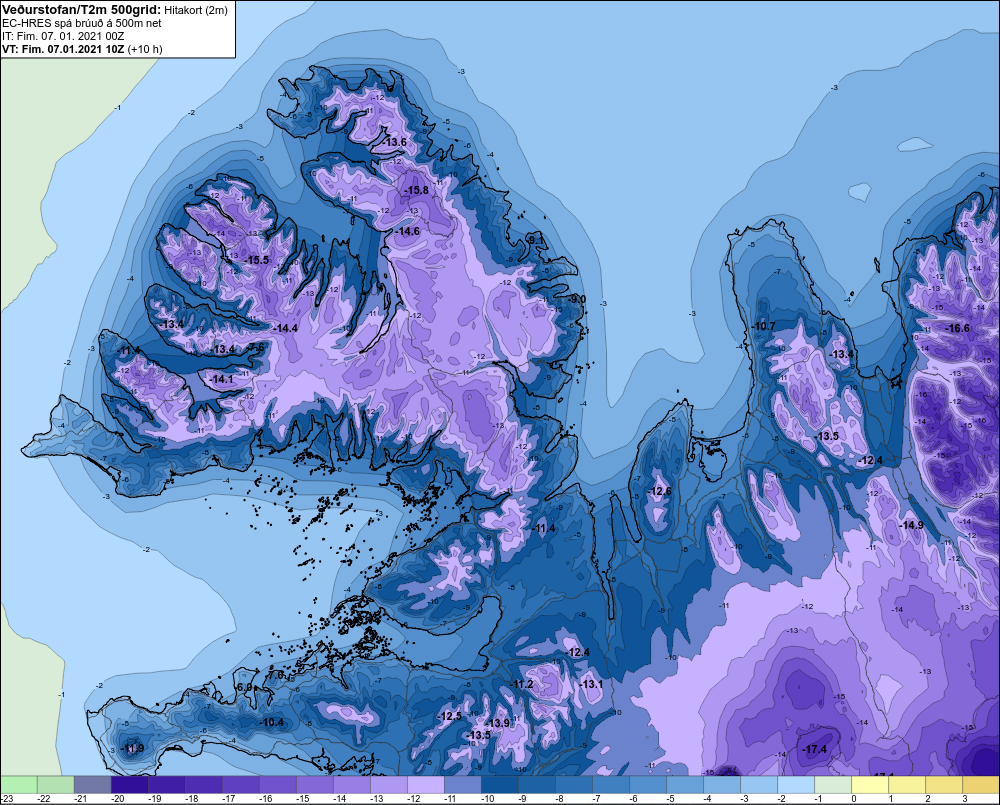
Task: Click the -10.4 temperature label
Action: [272, 722]
